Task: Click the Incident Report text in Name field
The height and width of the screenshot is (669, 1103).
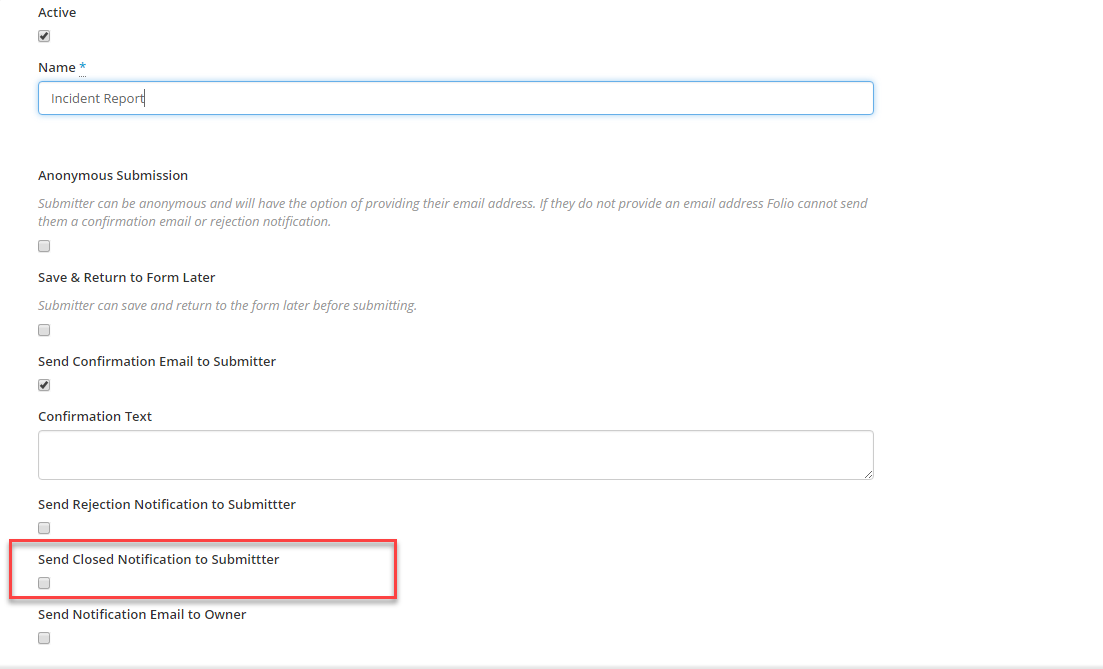Action: click(97, 97)
